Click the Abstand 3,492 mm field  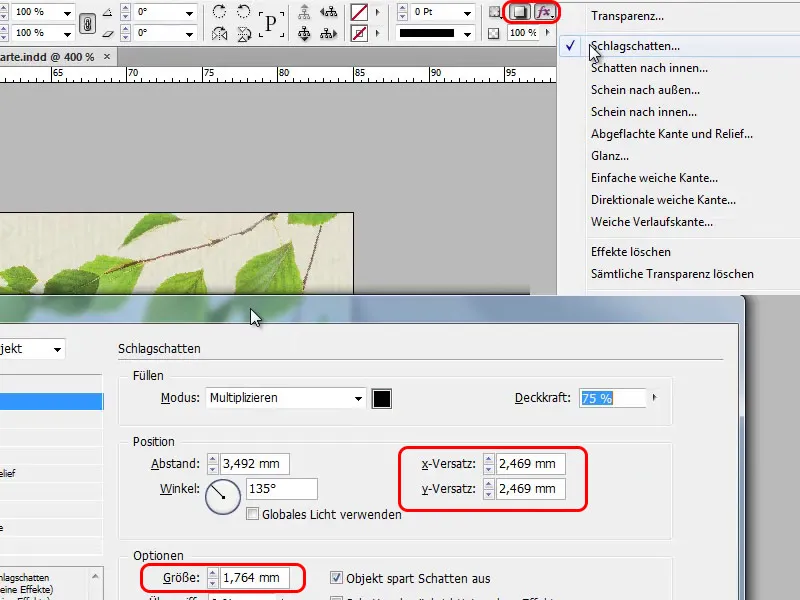point(255,464)
